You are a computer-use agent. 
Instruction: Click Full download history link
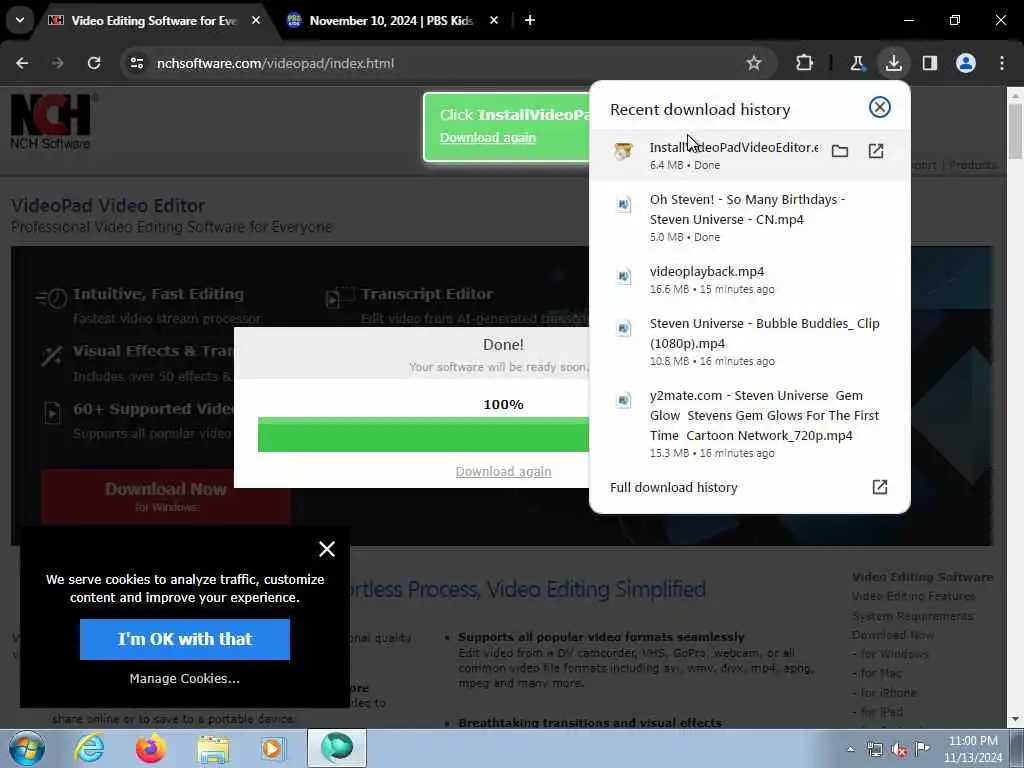coord(673,487)
